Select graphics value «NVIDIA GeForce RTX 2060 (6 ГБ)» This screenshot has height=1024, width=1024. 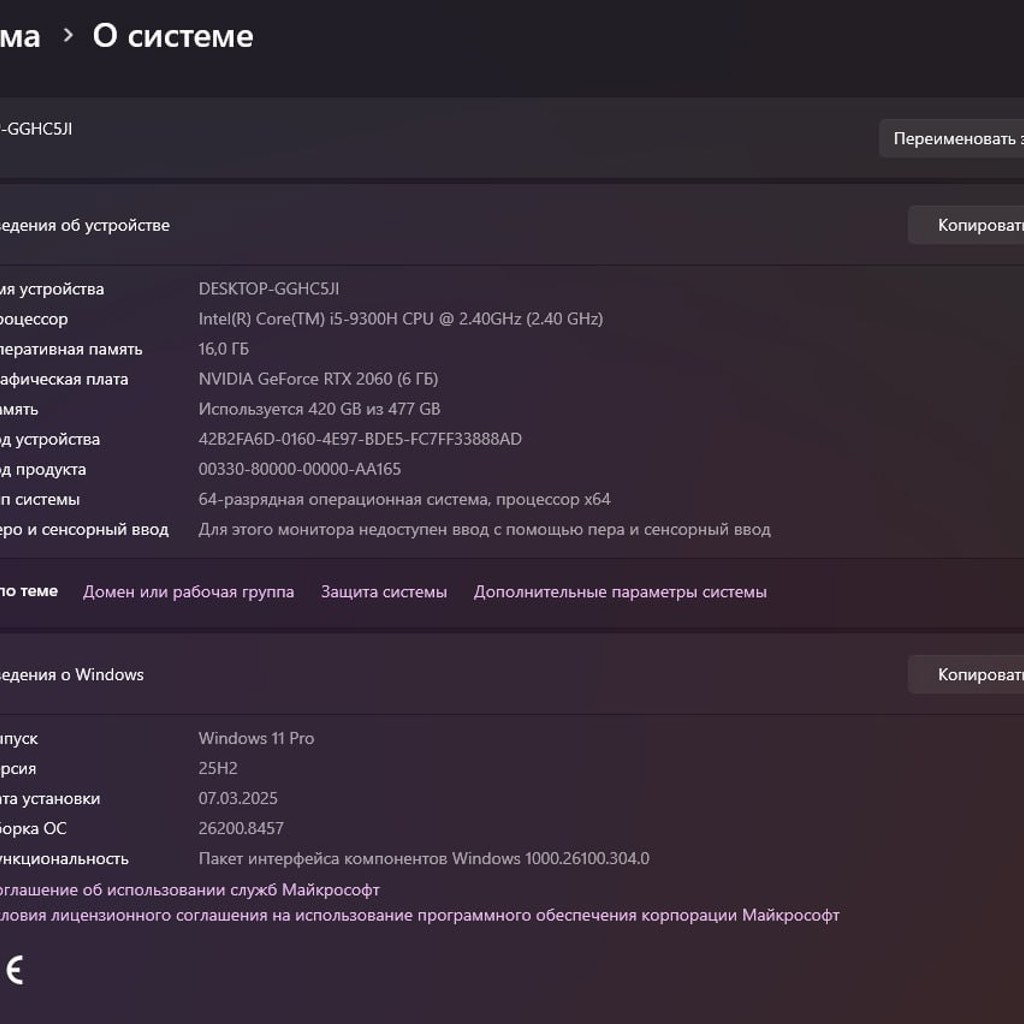point(318,379)
